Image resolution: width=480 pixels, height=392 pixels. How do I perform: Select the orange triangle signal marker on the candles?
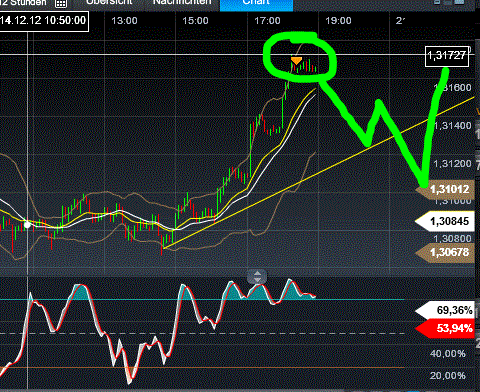(x=296, y=61)
